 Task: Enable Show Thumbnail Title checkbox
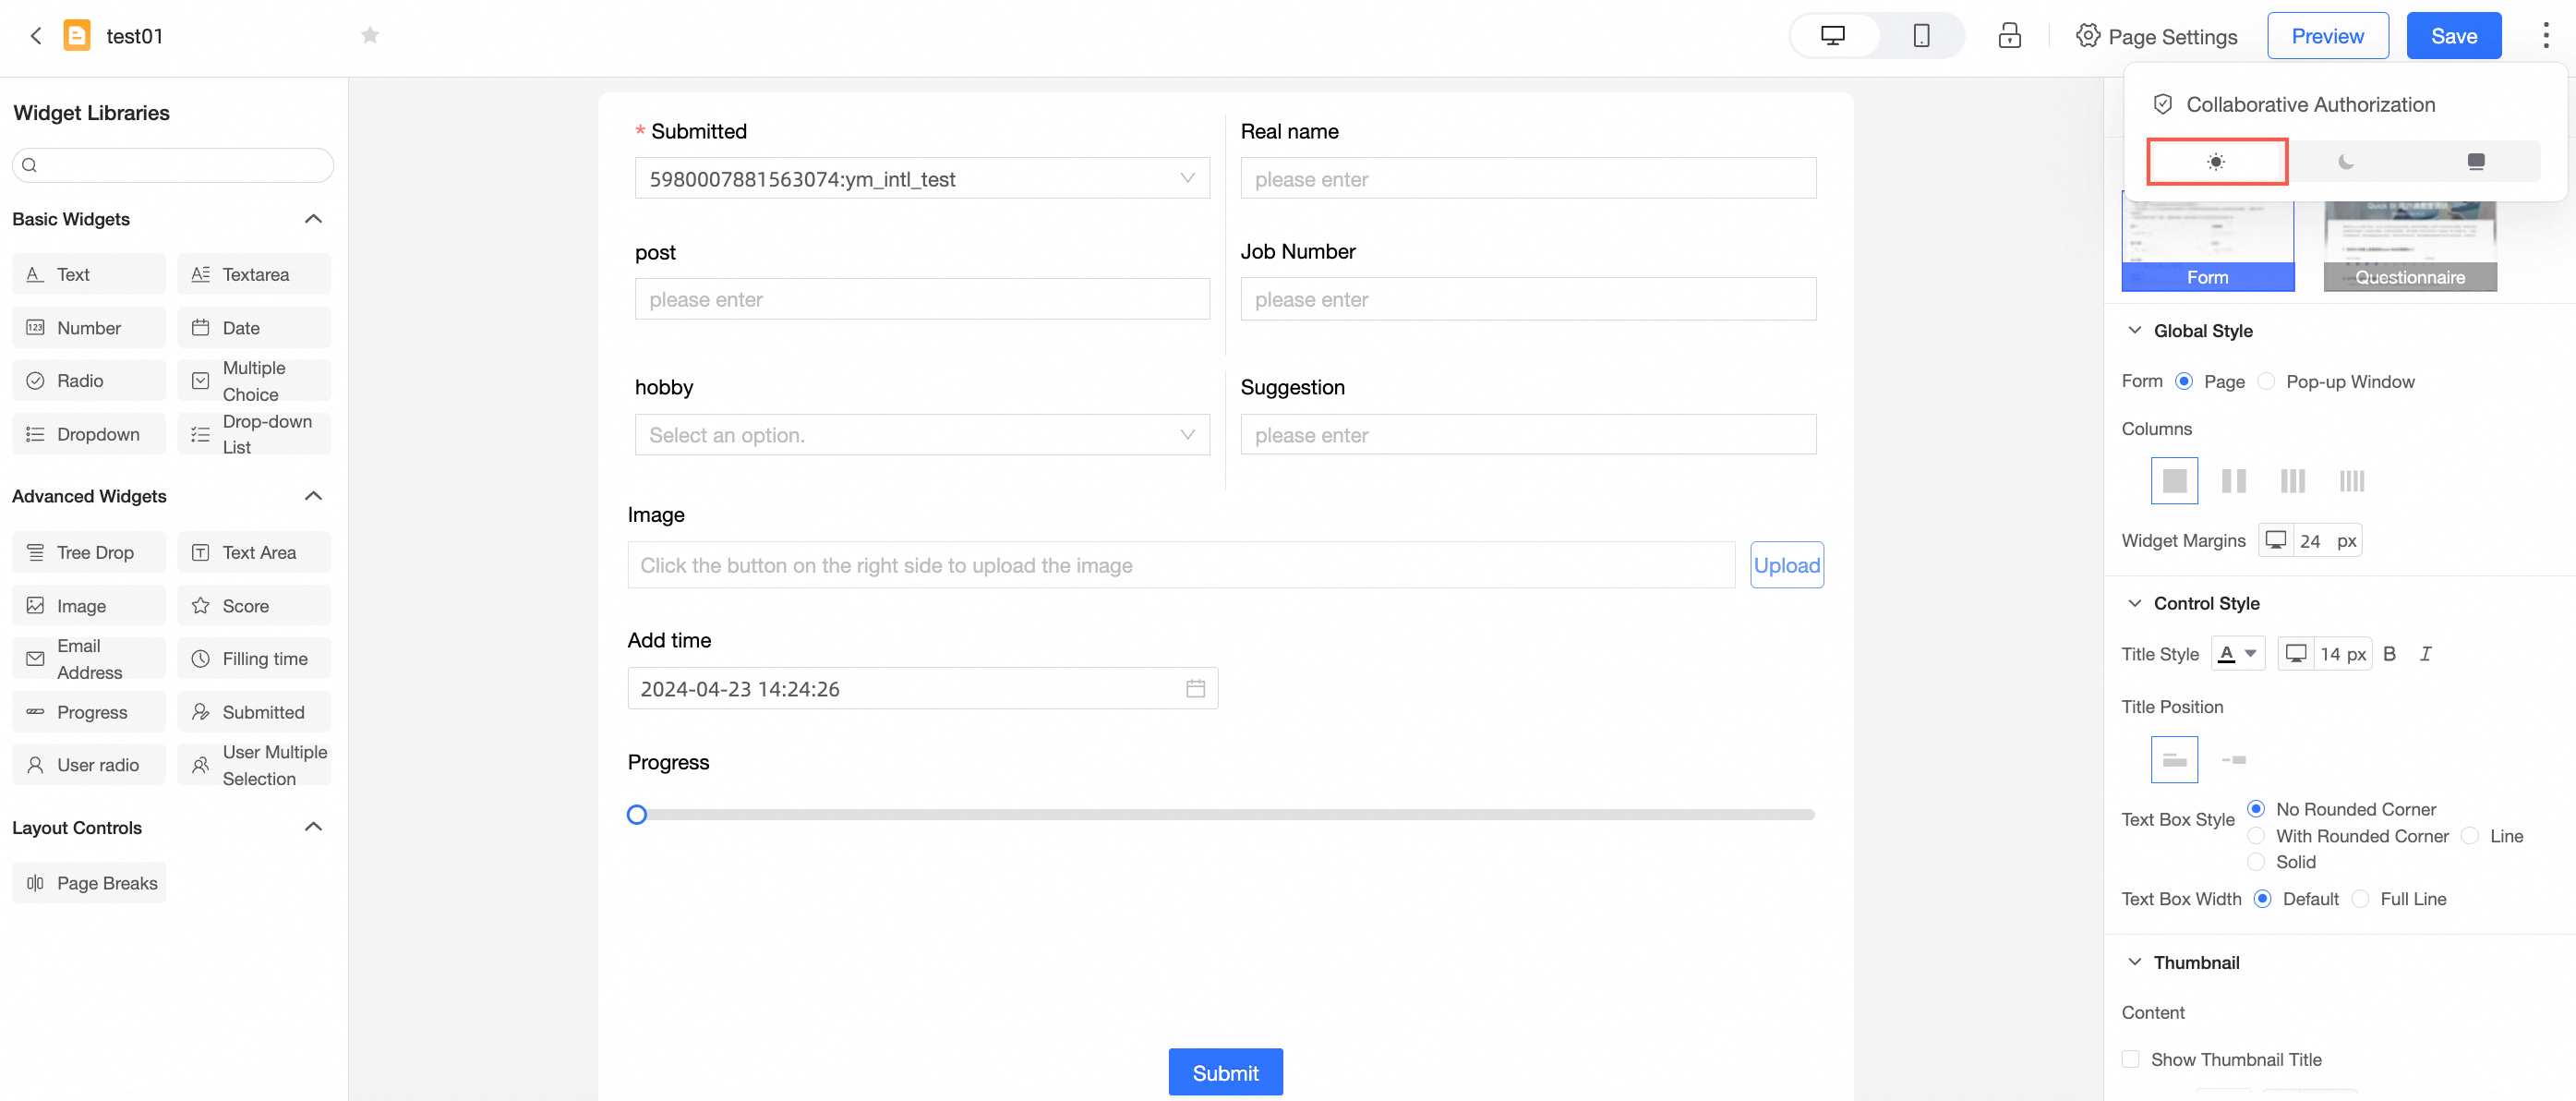point(2131,1059)
